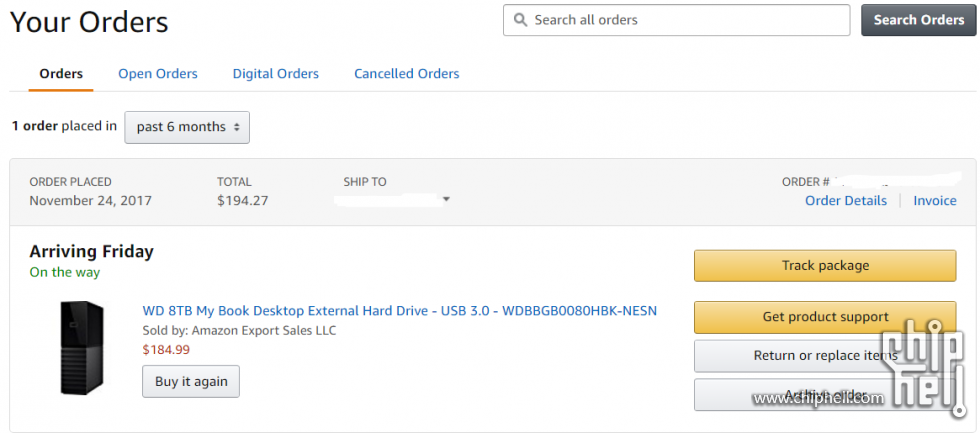
Task: Expand the past 6 months dropdown
Action: pyautogui.click(x=187, y=127)
